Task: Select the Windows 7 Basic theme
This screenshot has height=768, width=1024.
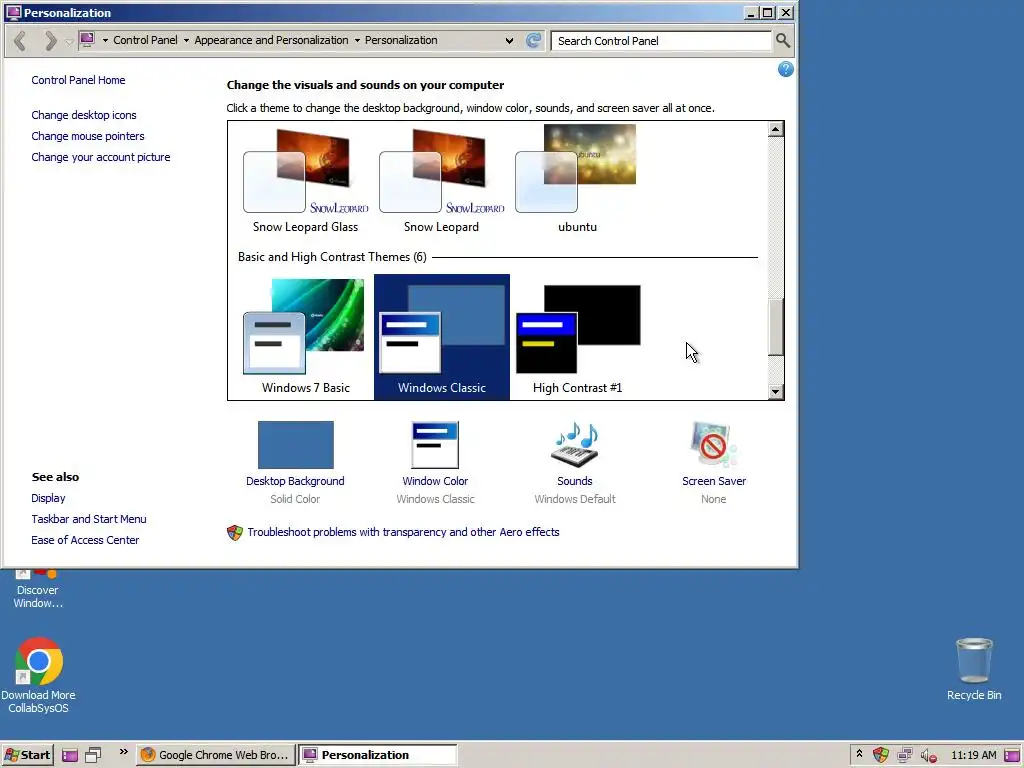Action: pos(306,336)
